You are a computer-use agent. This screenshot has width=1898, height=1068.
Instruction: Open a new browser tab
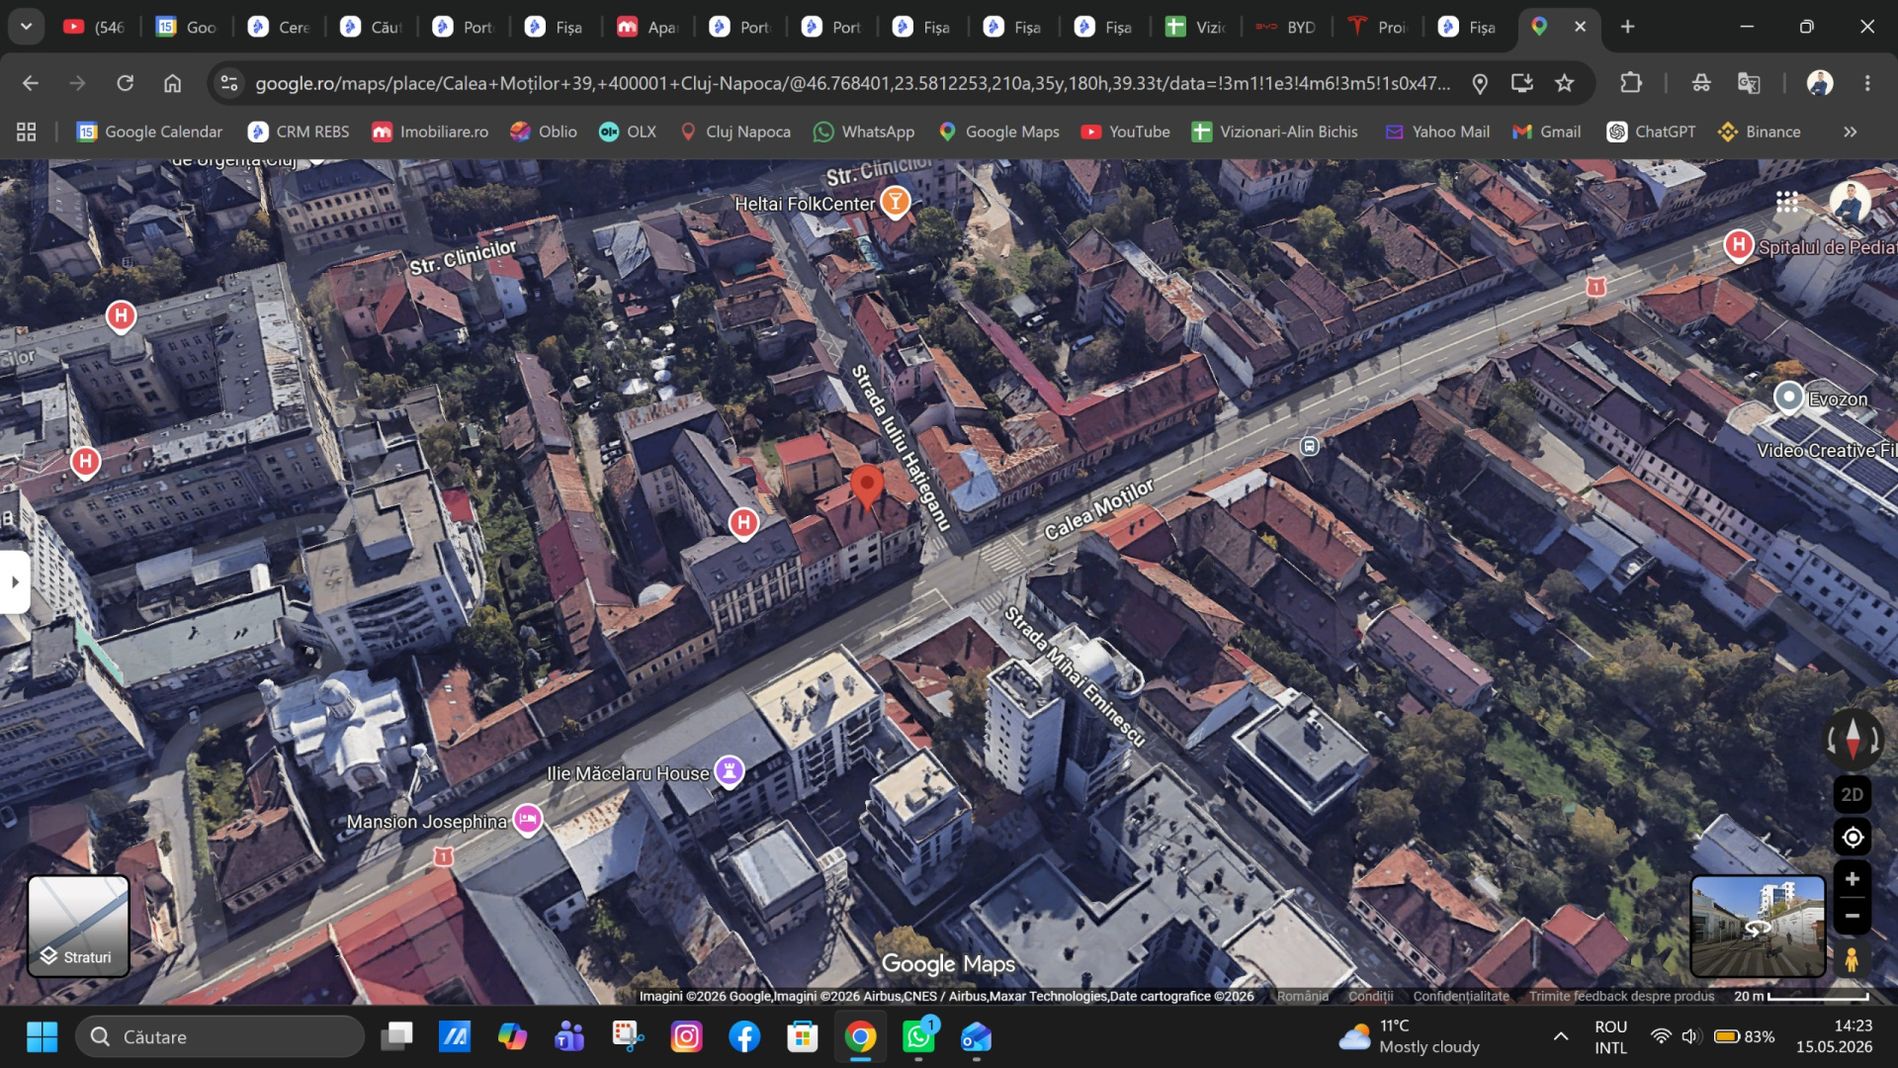[1627, 27]
